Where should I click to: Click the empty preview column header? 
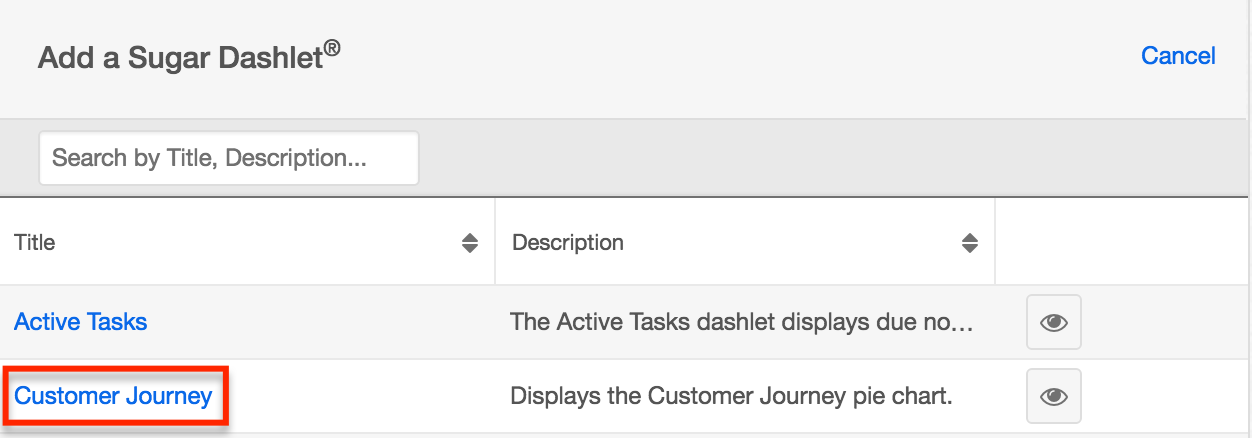pos(1120,243)
